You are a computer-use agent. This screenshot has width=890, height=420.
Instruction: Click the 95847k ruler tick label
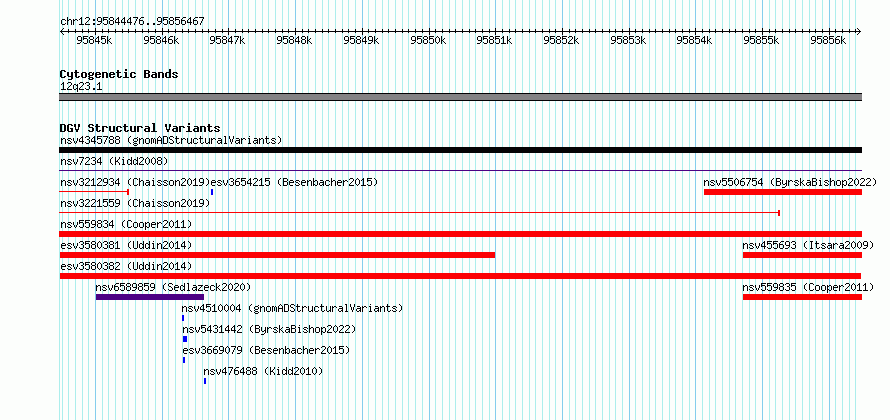point(227,40)
